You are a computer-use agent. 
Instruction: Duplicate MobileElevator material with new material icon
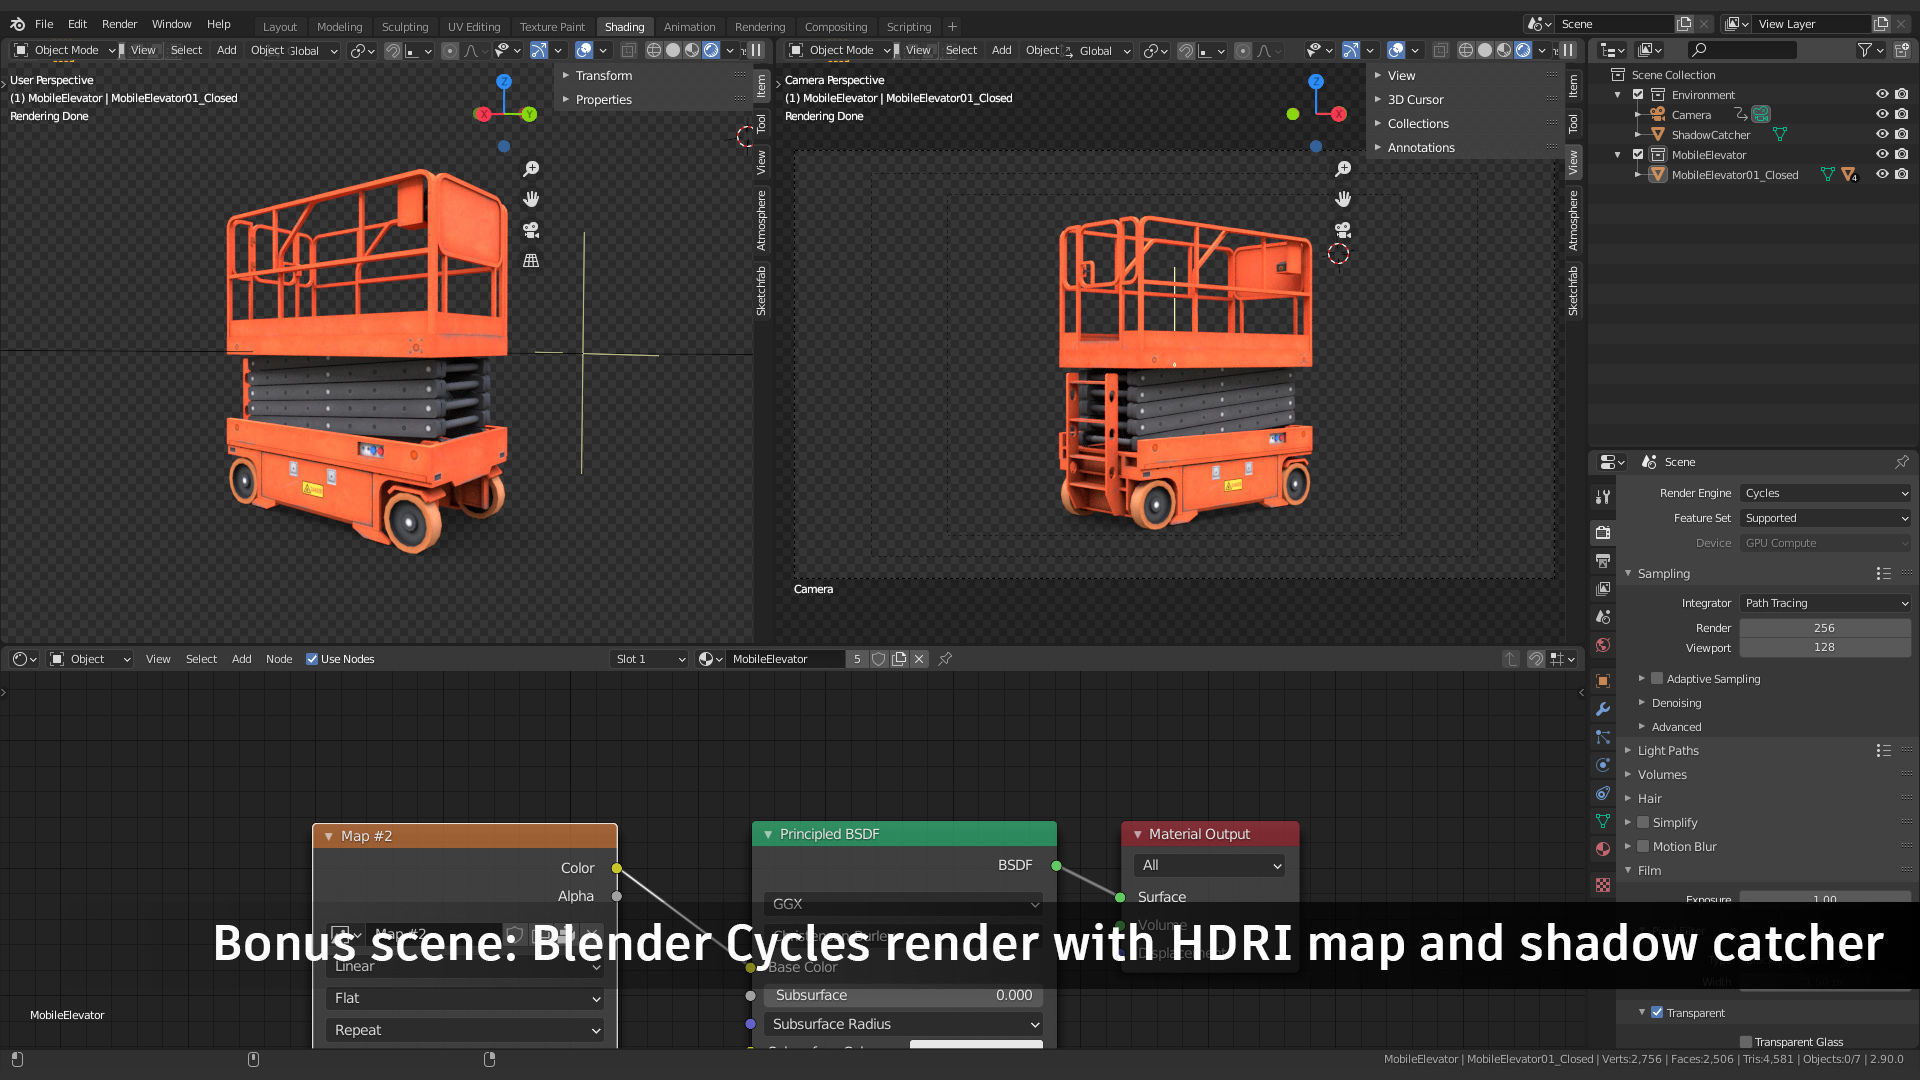pyautogui.click(x=899, y=659)
